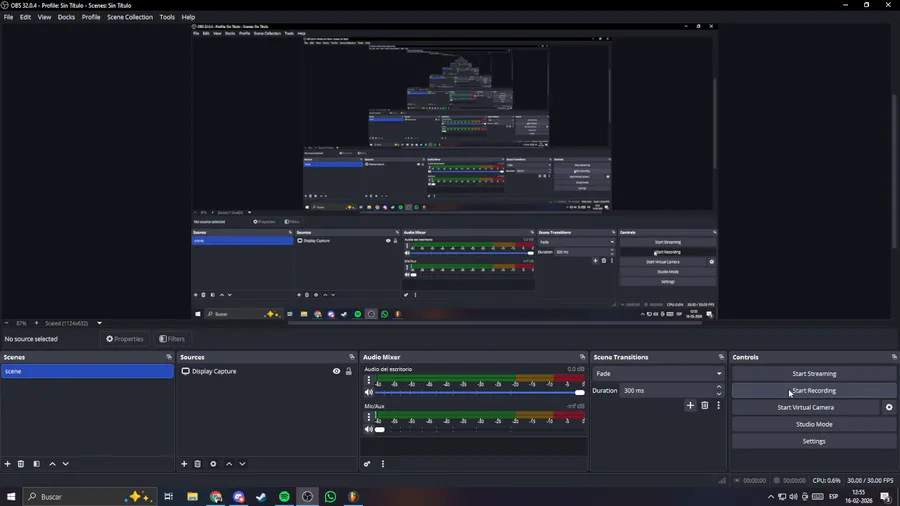The width and height of the screenshot is (900, 506).
Task: Move source up with Sources up arrow
Action: 229,464
